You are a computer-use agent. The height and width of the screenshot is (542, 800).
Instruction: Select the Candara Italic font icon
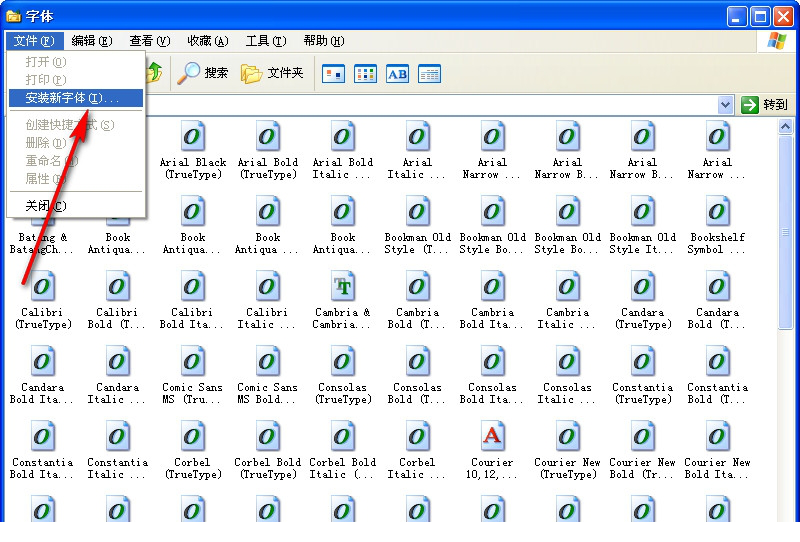pyautogui.click(x=118, y=362)
